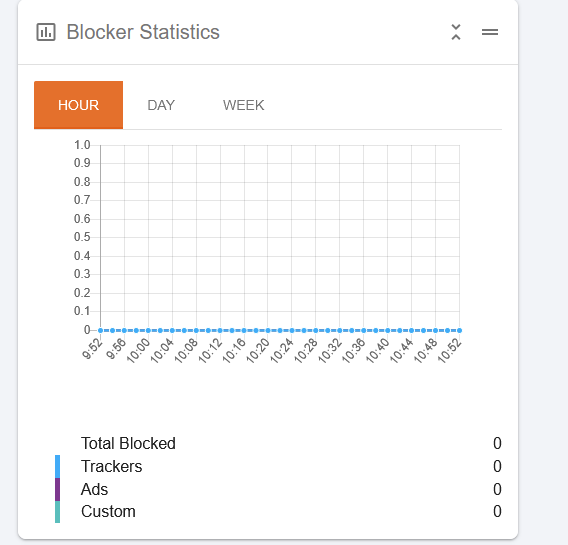Click the 10:36 time axis label
This screenshot has width=568, height=545.
point(354,350)
